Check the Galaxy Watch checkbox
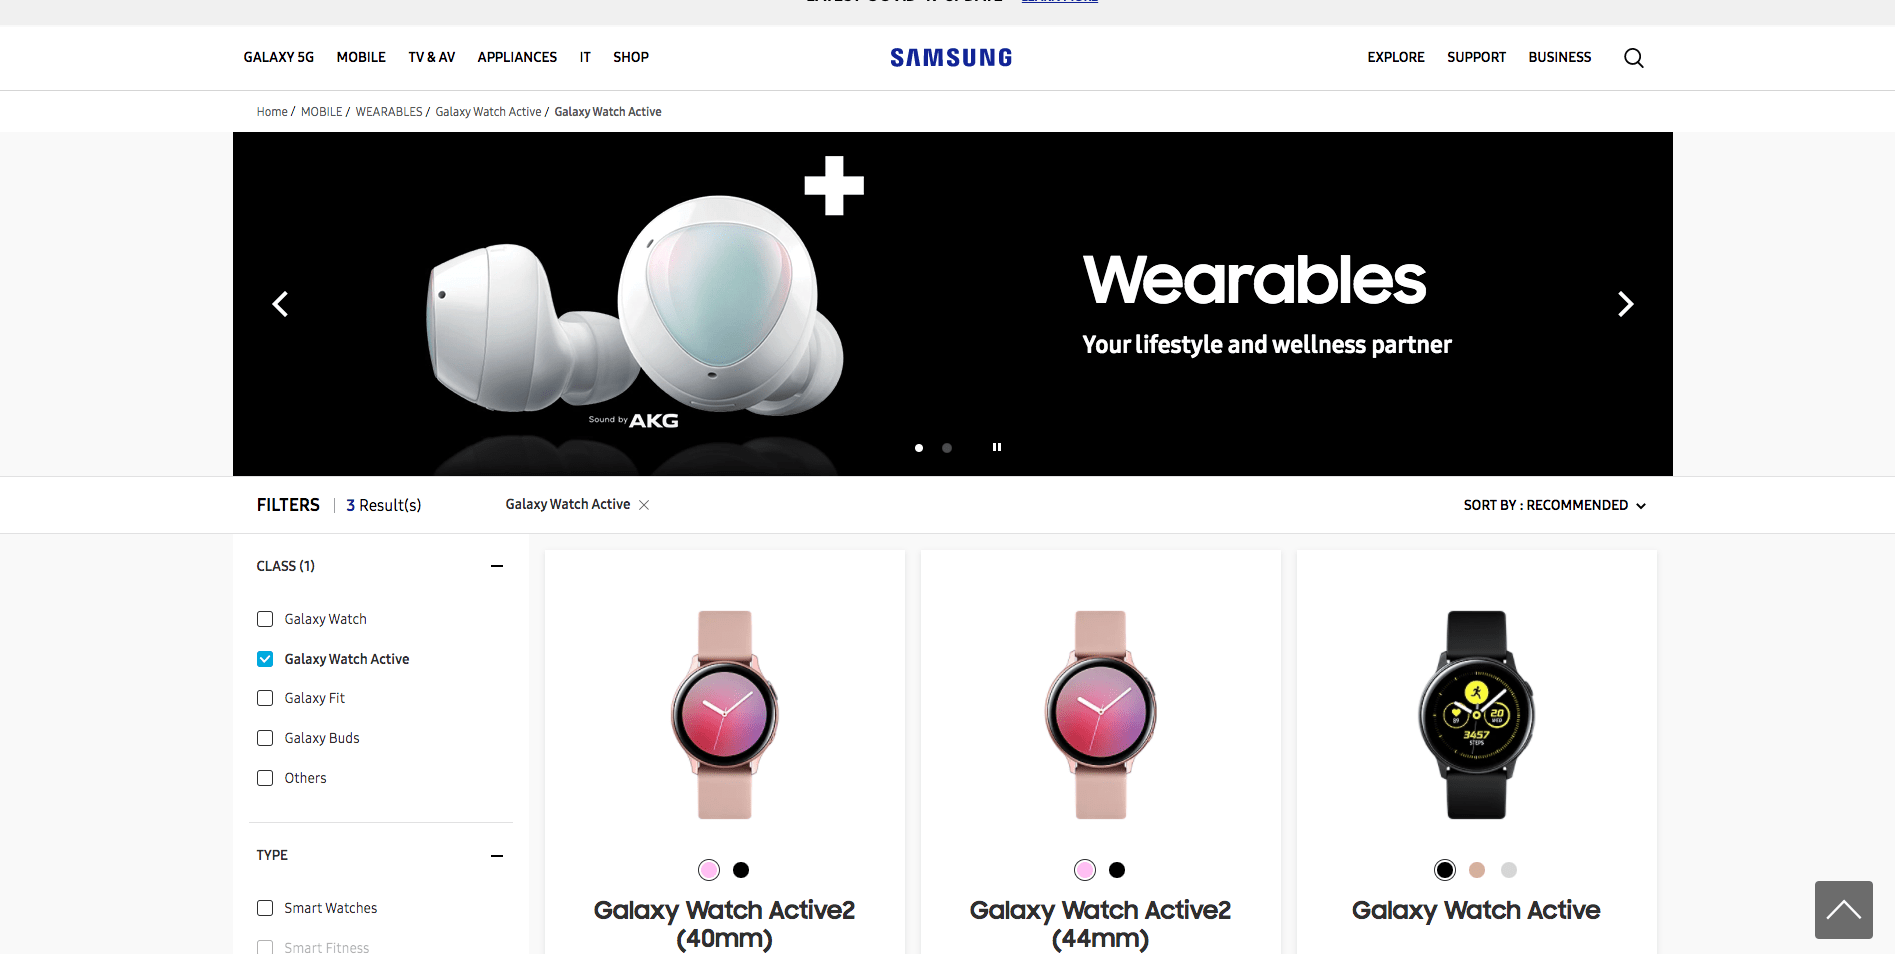 coord(265,619)
